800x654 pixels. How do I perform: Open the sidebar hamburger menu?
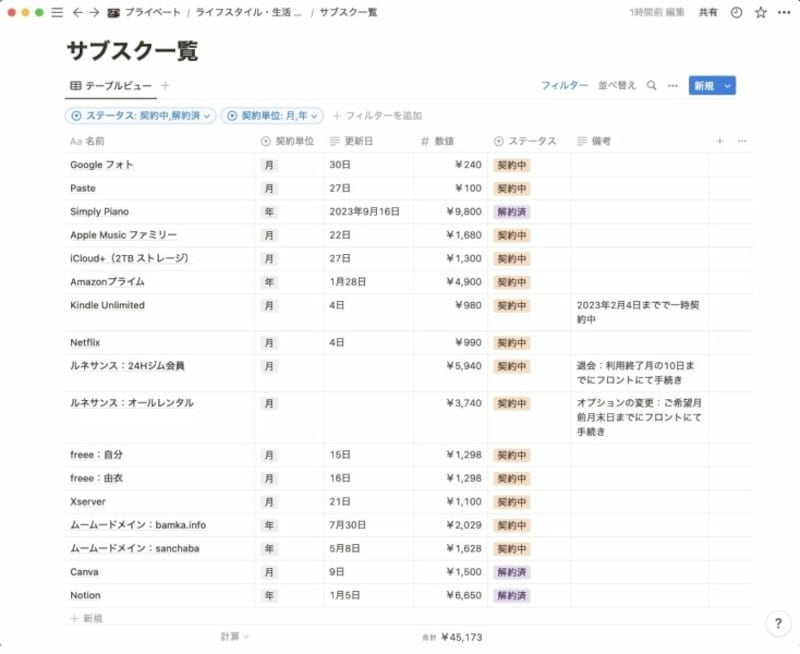tap(57, 12)
